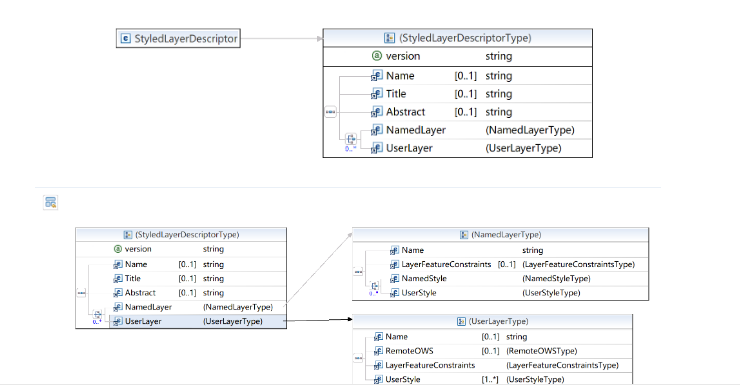
Task: Select the NamedLayer row label in the lower box
Action: click(x=148, y=307)
